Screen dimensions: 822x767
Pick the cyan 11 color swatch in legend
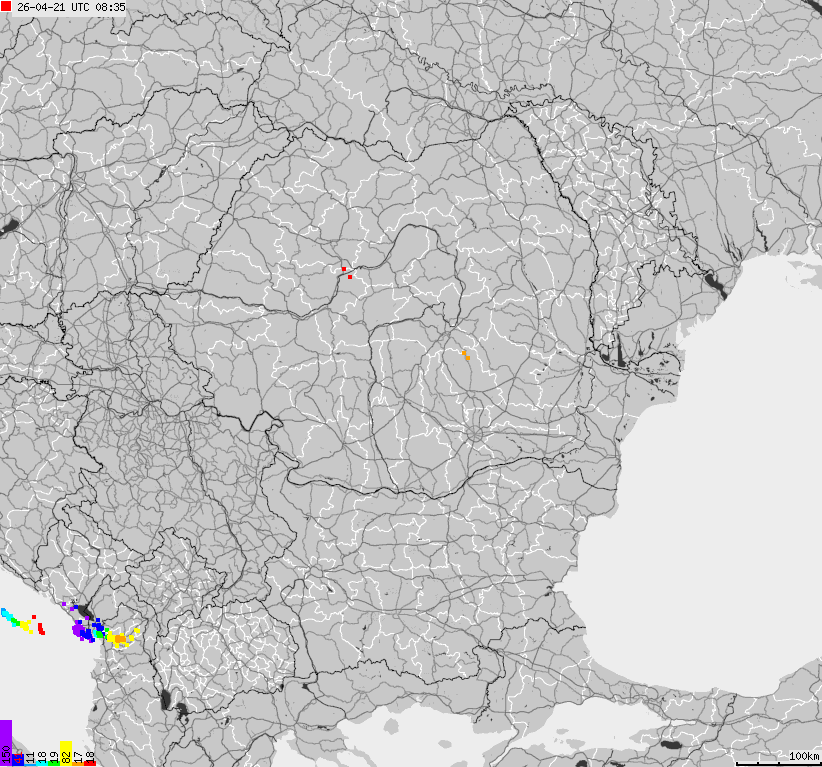click(x=30, y=762)
